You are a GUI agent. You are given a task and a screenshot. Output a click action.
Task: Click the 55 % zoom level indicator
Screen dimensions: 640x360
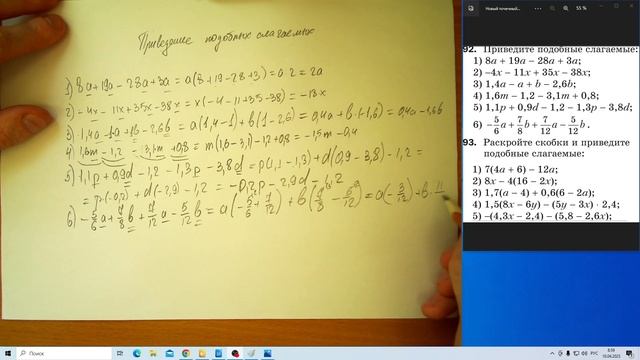(x=581, y=8)
